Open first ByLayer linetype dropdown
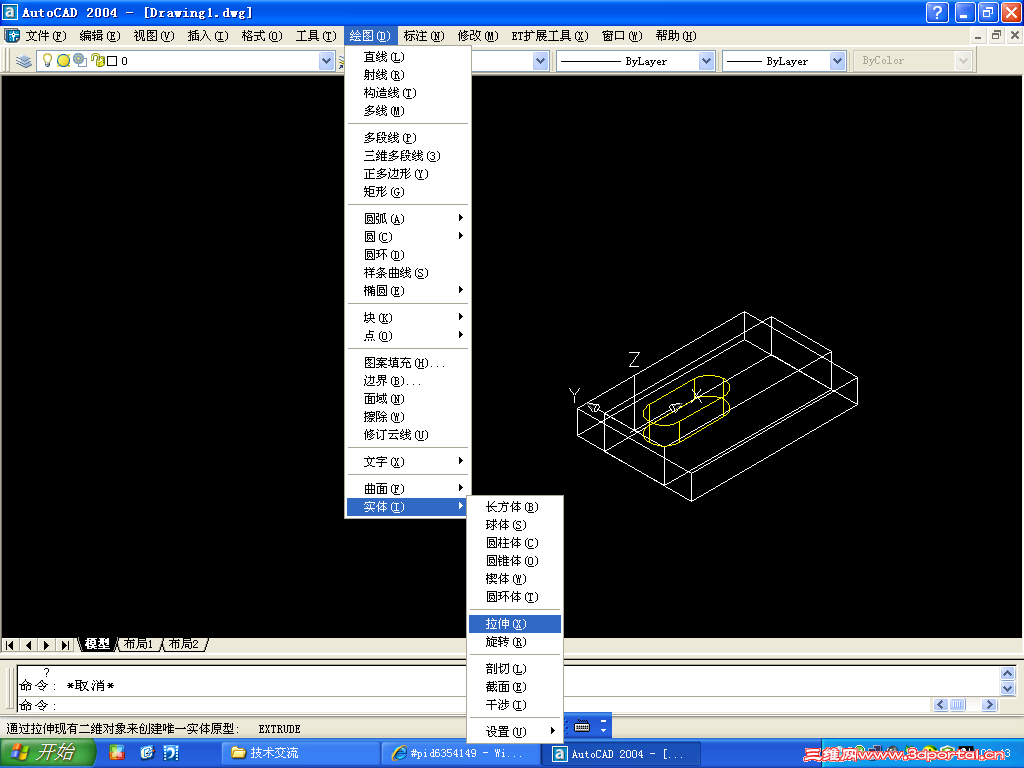 (x=706, y=61)
